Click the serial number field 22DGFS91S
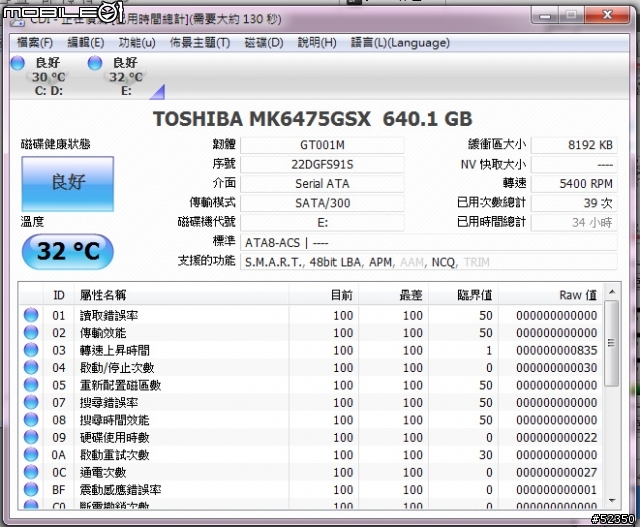This screenshot has height=527, width=640. 322,165
